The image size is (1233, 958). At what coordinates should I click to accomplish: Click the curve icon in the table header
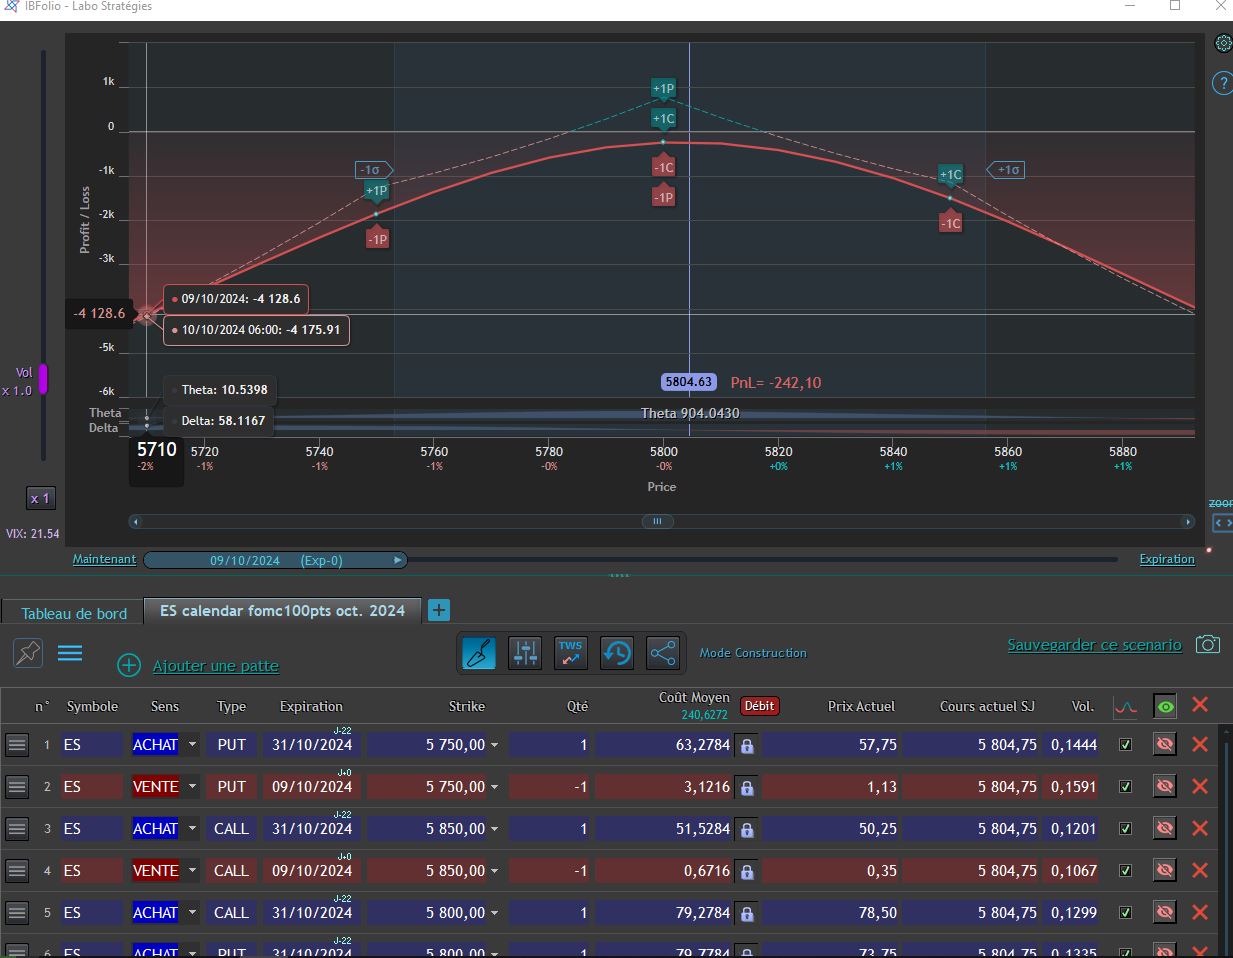(1126, 707)
